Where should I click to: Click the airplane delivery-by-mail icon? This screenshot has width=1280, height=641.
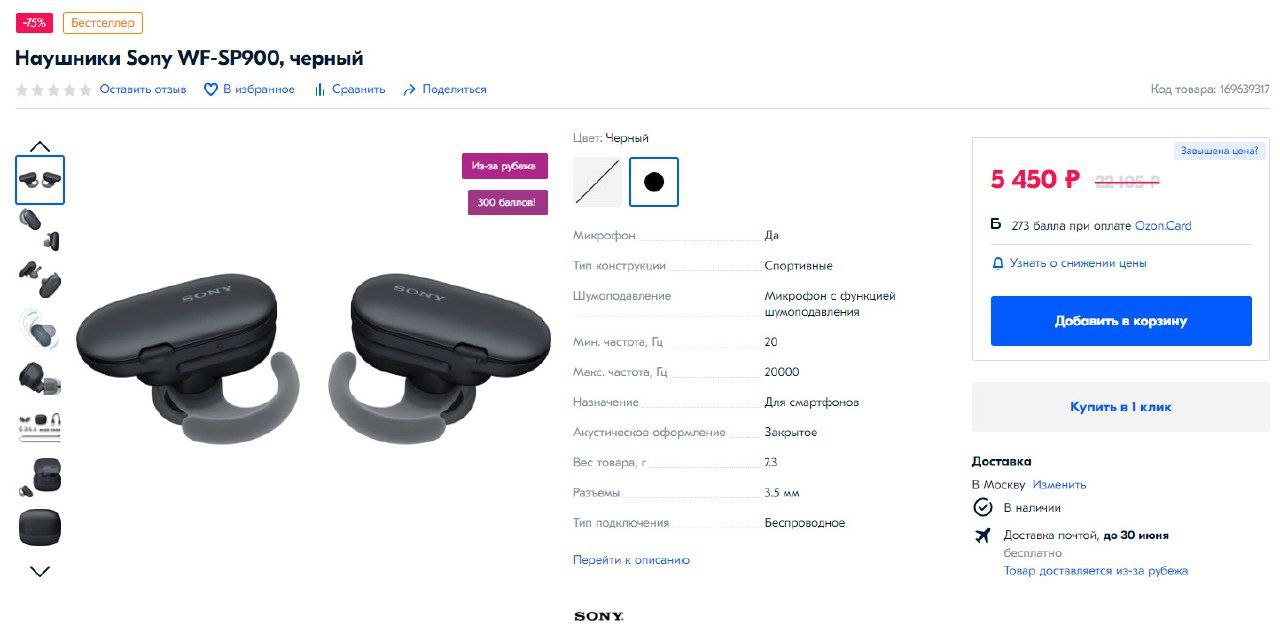click(x=982, y=535)
